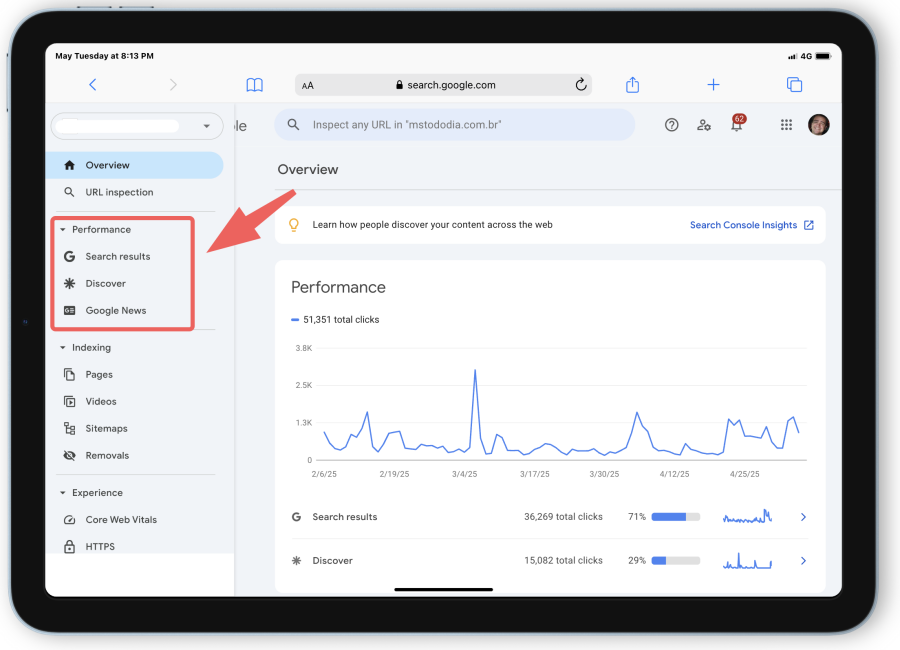900x650 pixels.
Task: Tap the battery indicator in the status bar
Action: pyautogui.click(x=823, y=56)
